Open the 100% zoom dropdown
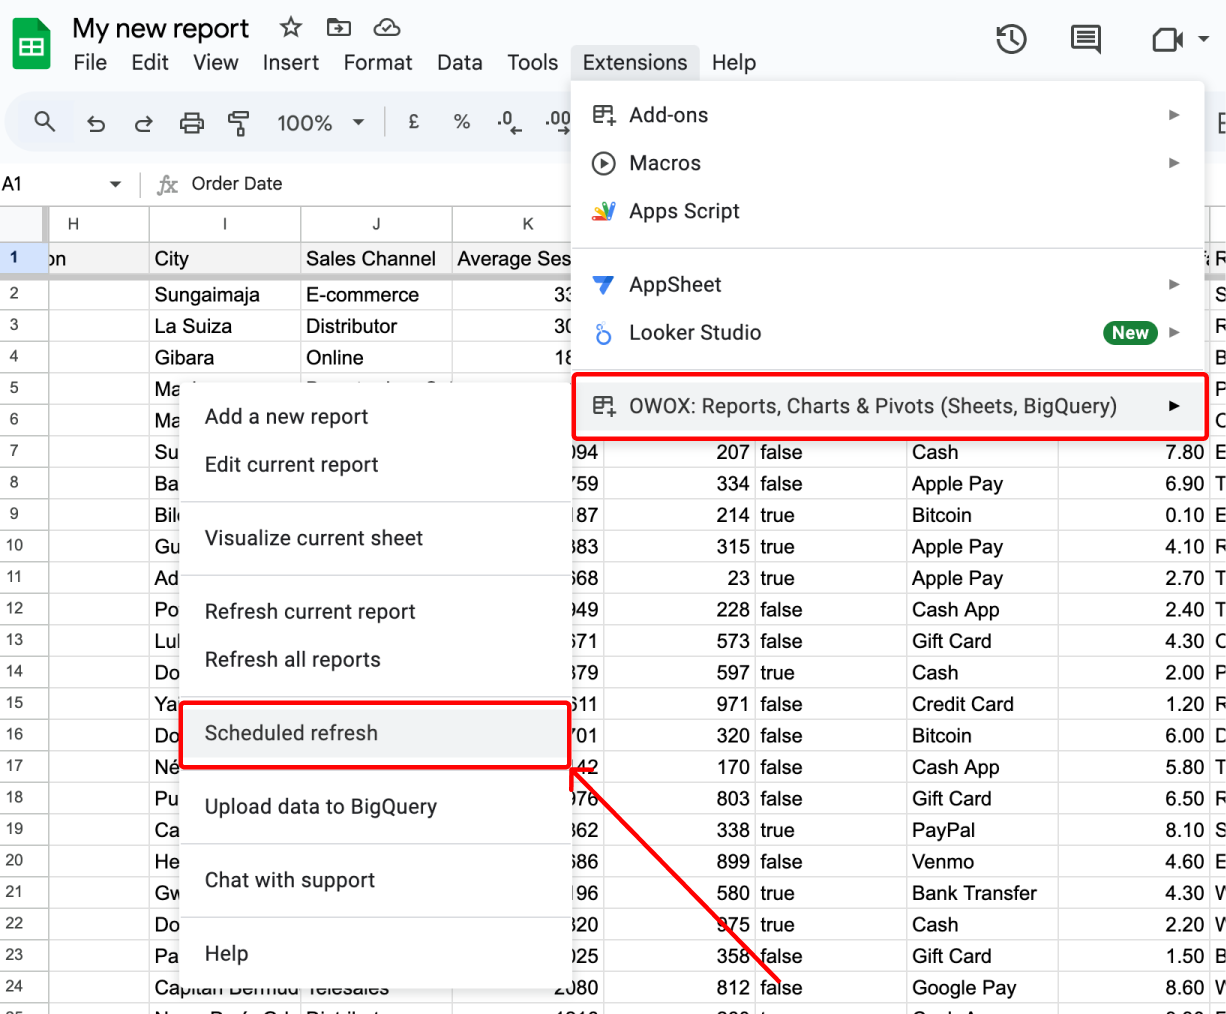Screen dimensions: 1226x1014 click(320, 123)
